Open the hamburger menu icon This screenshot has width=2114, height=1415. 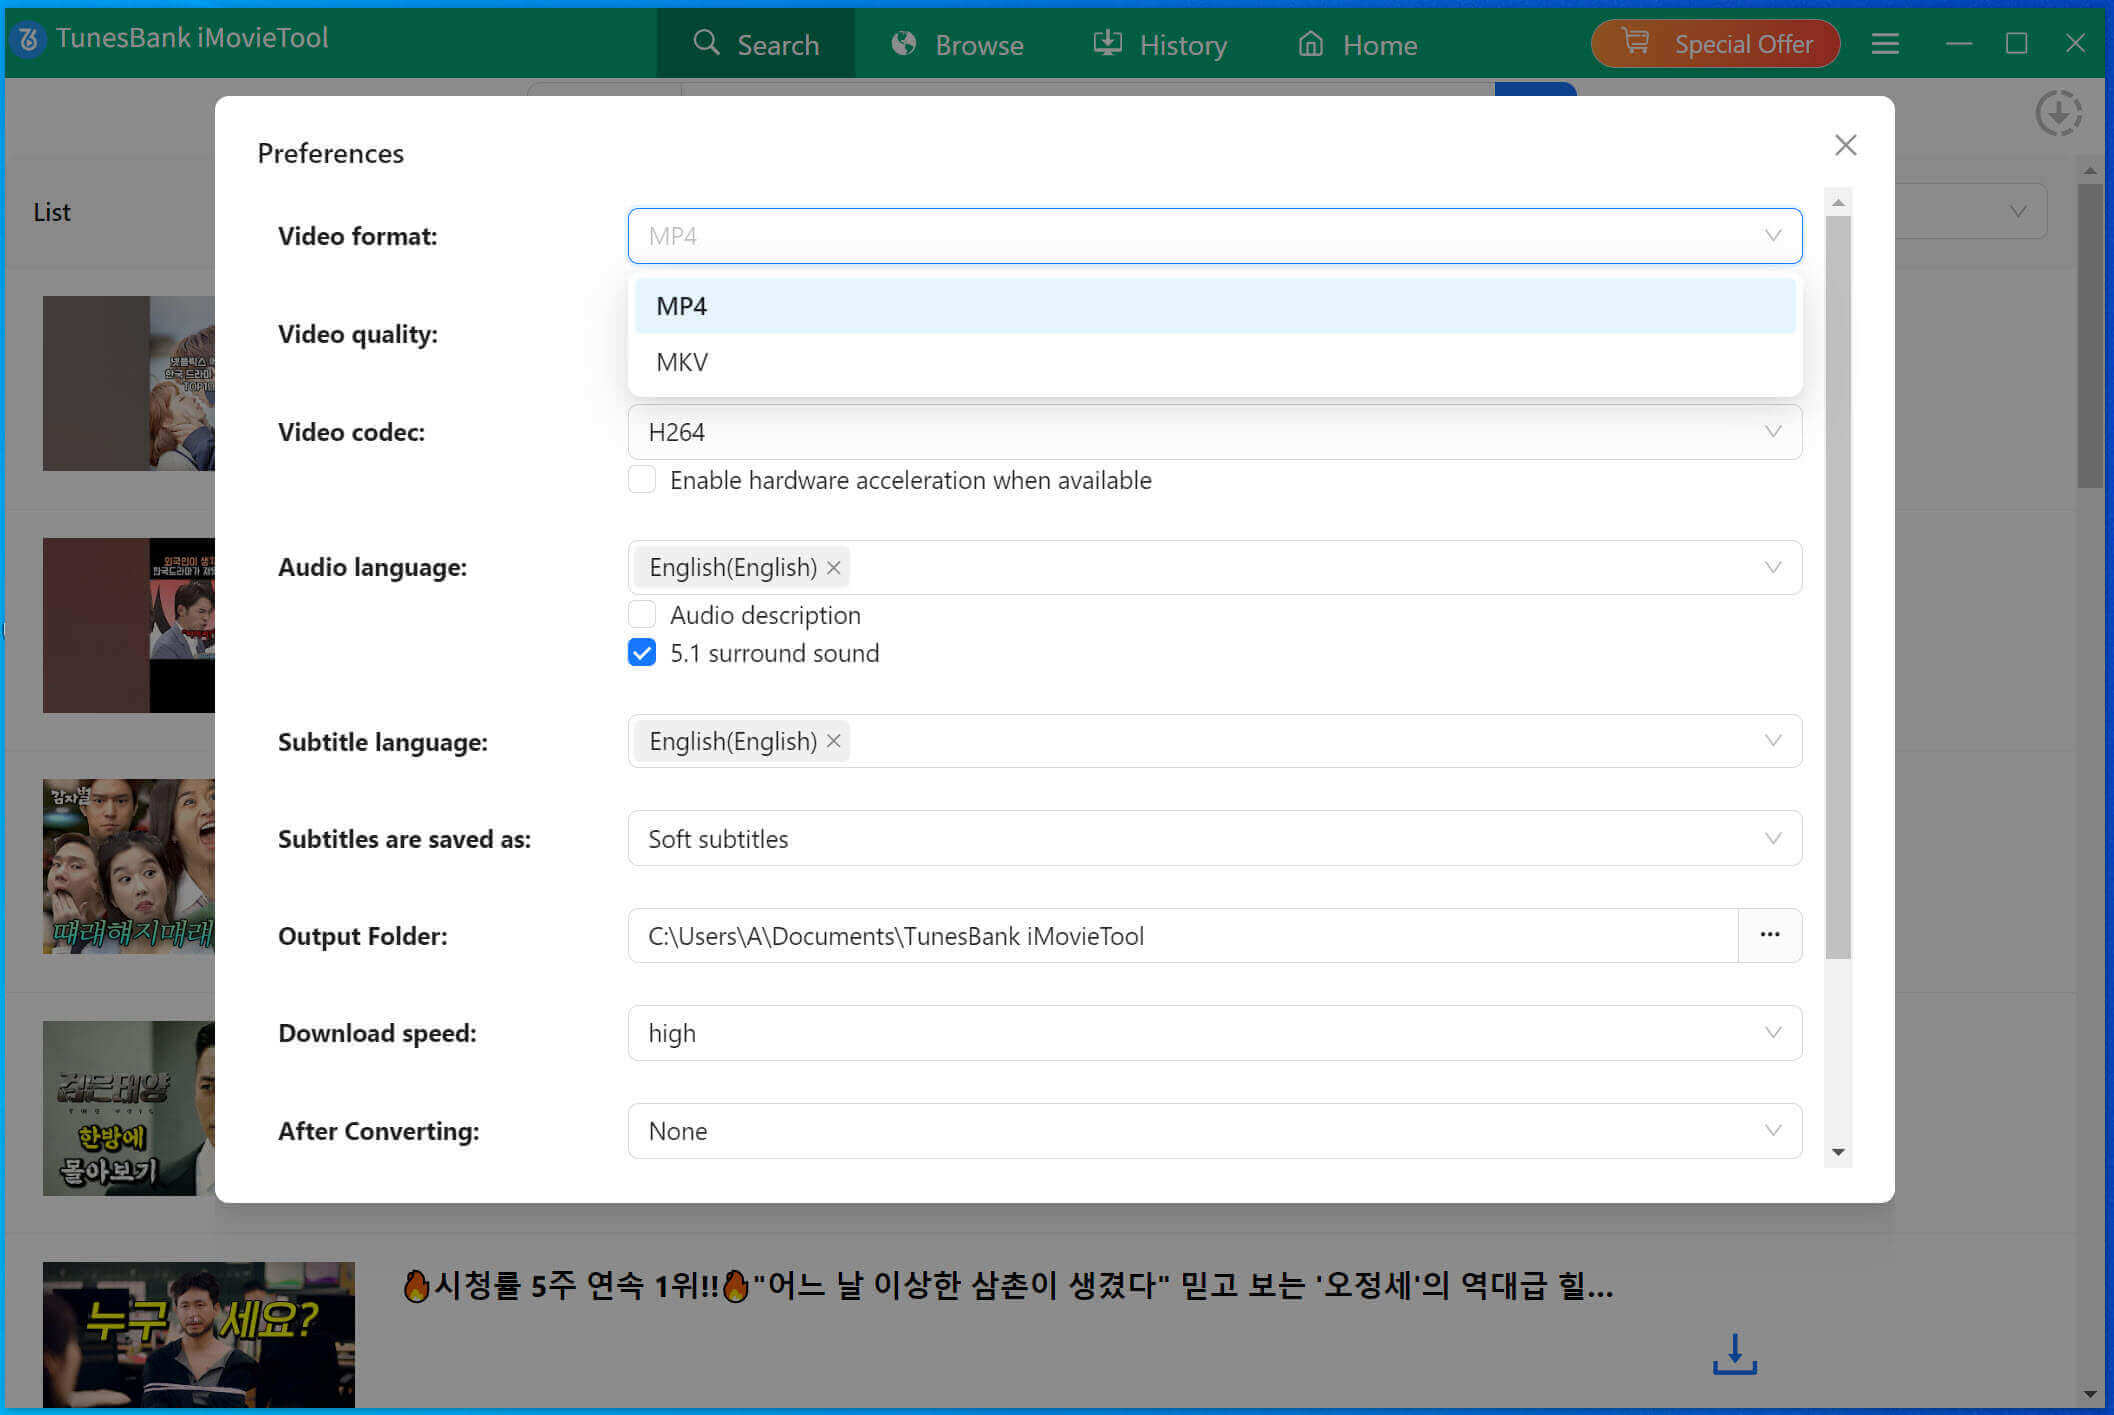1884,44
